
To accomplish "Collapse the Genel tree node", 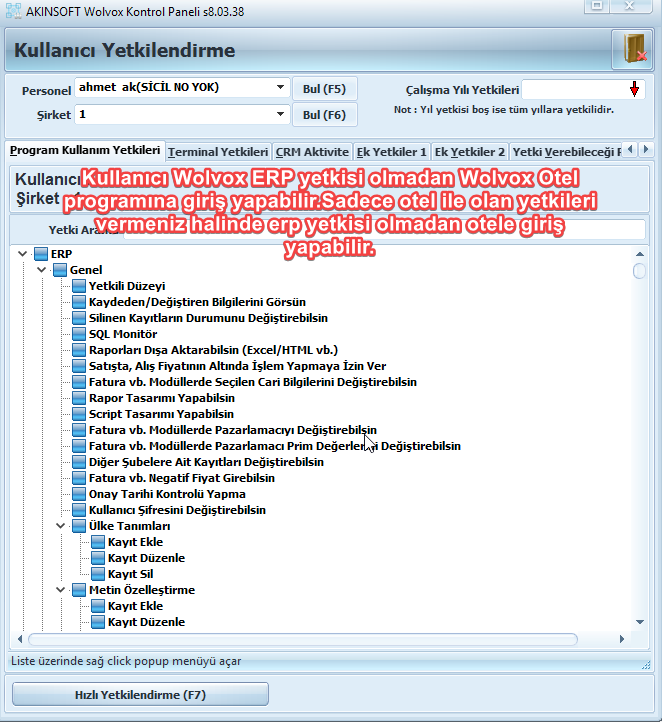I will click(x=41, y=270).
